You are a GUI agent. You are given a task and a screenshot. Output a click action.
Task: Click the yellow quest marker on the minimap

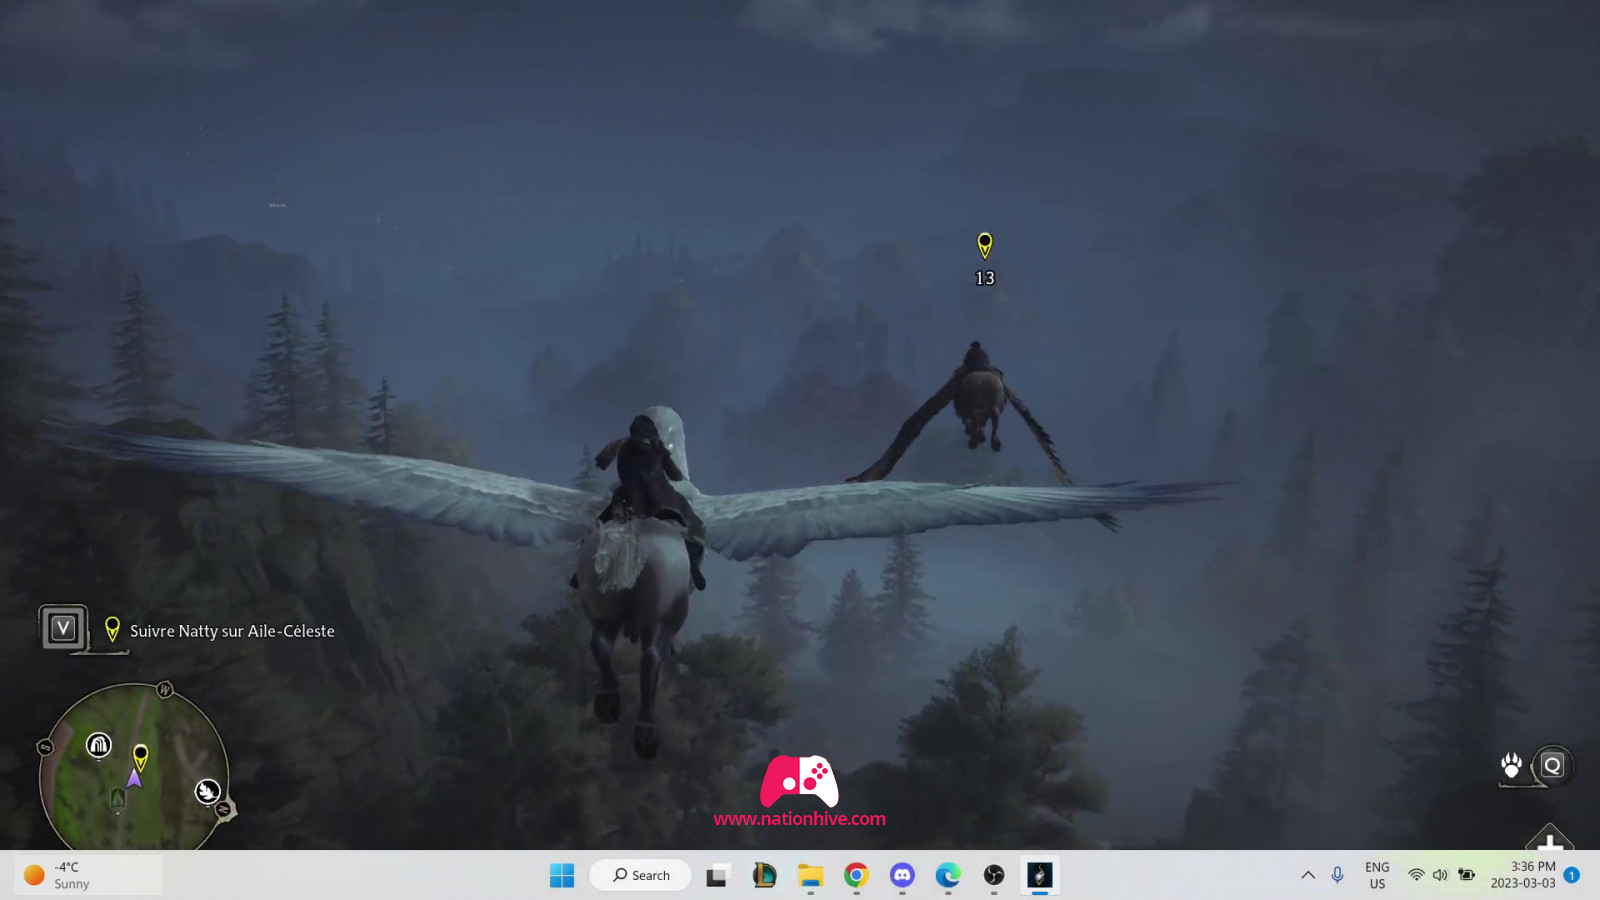tap(141, 758)
